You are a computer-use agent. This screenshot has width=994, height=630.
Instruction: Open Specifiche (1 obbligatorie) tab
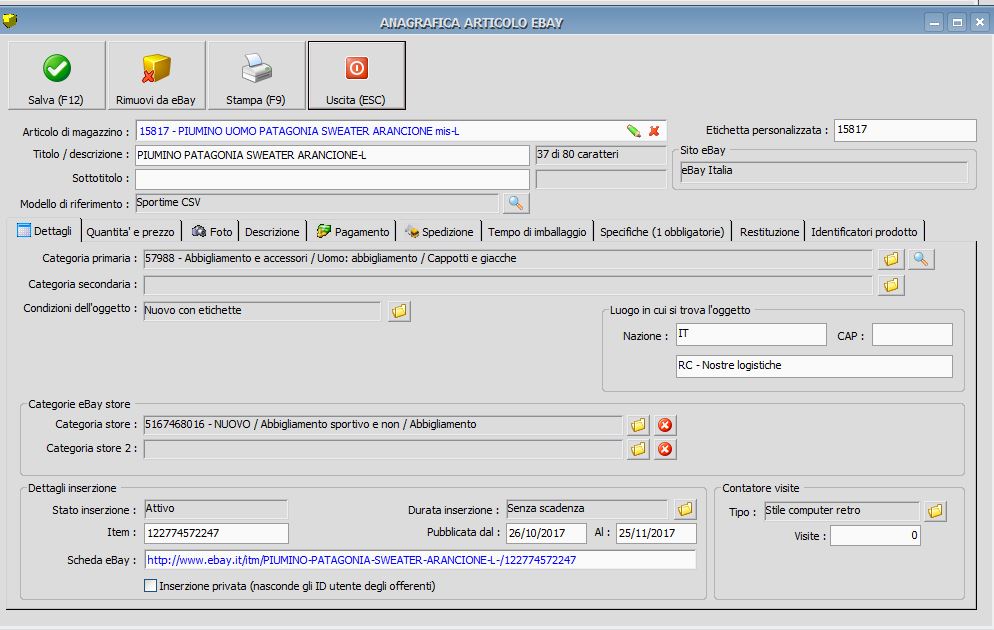[662, 232]
